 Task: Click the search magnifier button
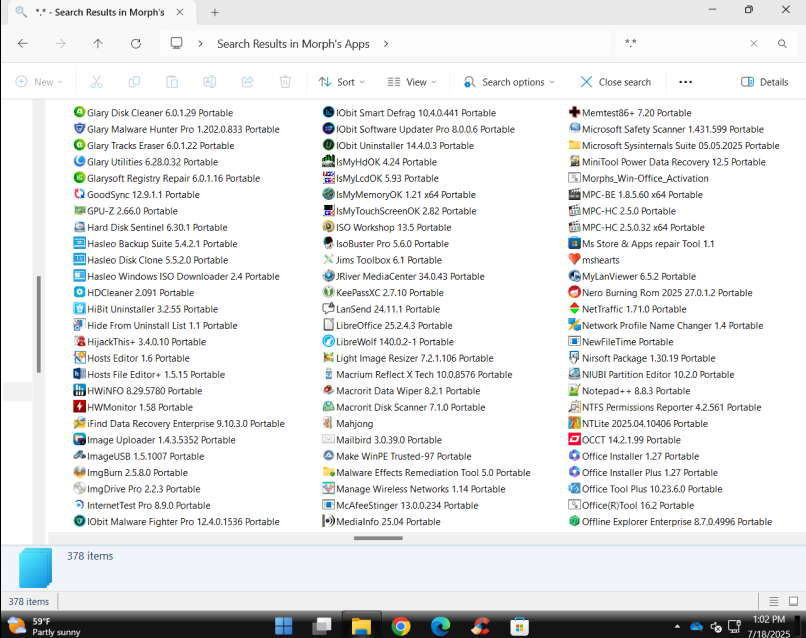pos(782,44)
